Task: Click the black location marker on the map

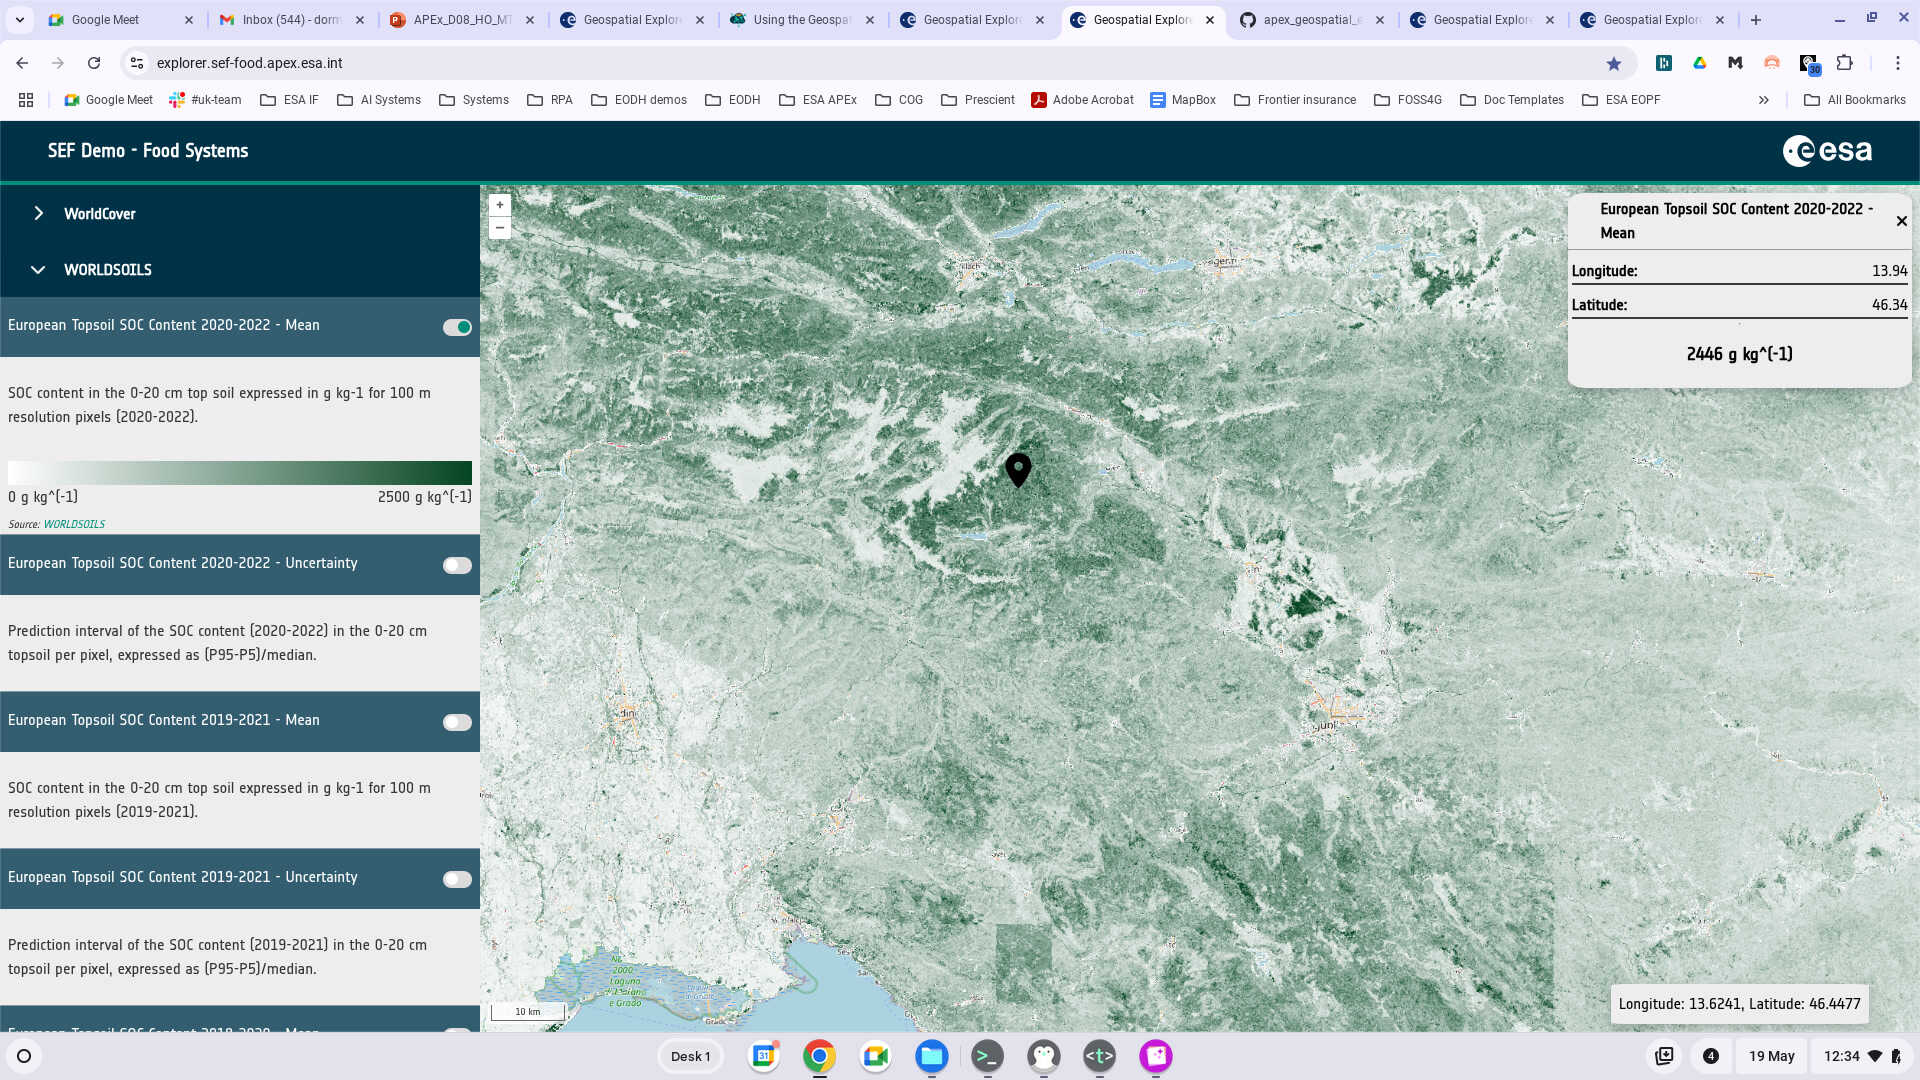Action: pos(1018,468)
